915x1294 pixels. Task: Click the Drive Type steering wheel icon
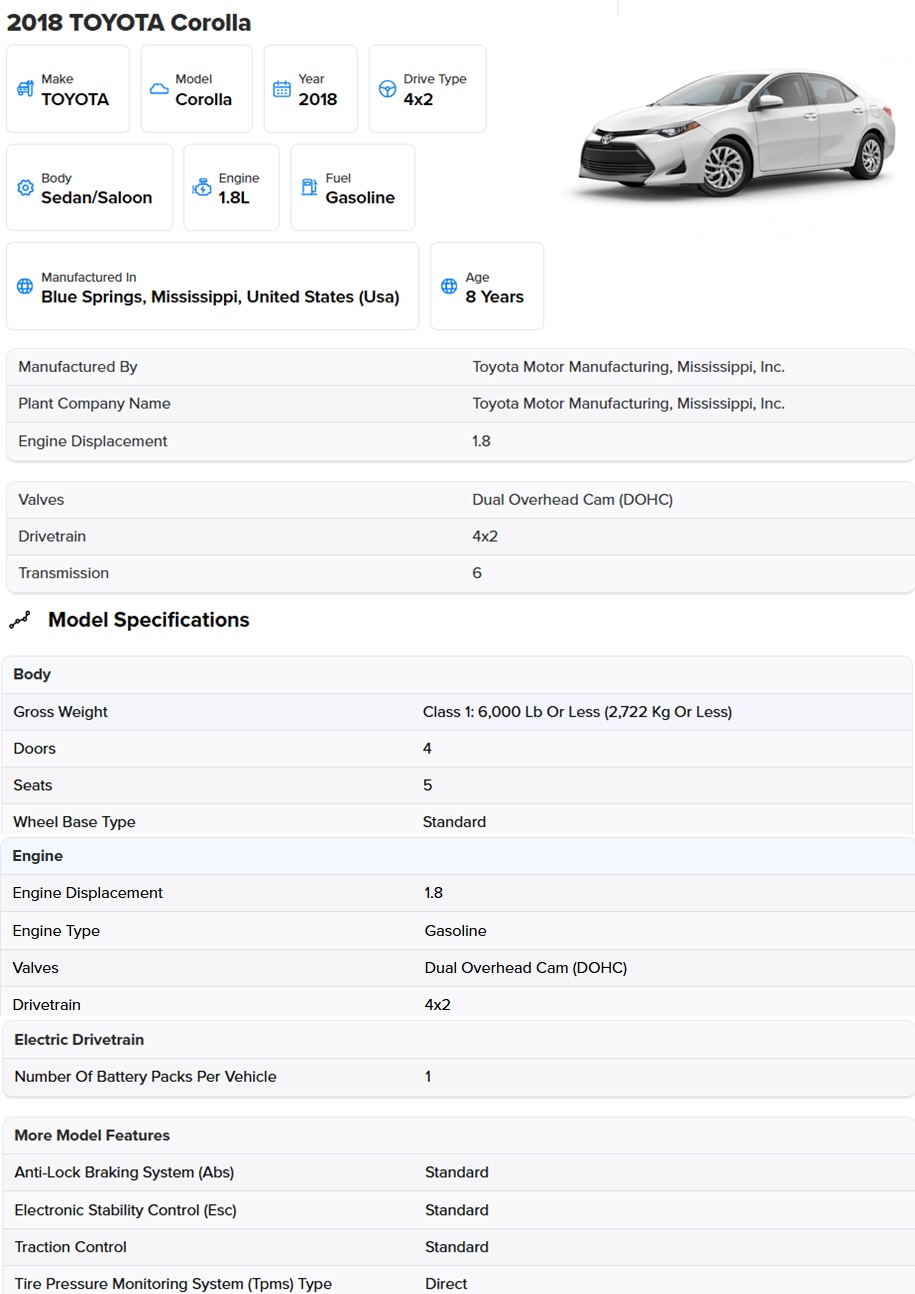coord(387,89)
